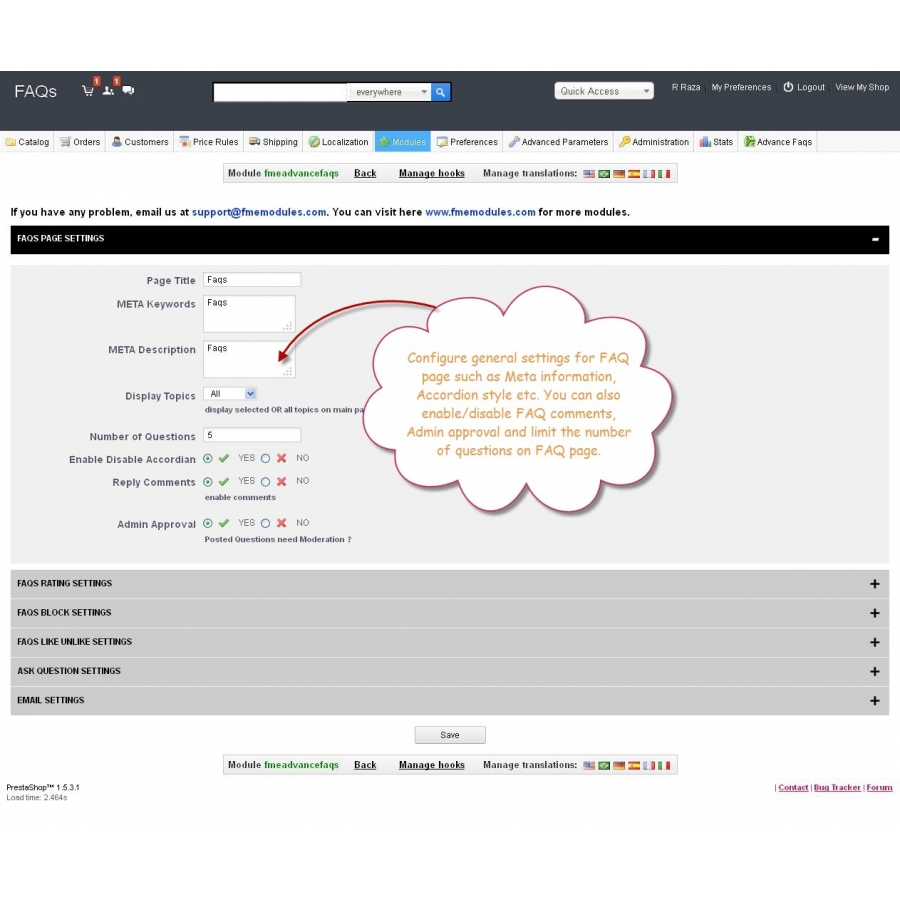This screenshot has height=900, width=900.
Task: Open the Advance Faqs menu icon
Action: coord(748,141)
